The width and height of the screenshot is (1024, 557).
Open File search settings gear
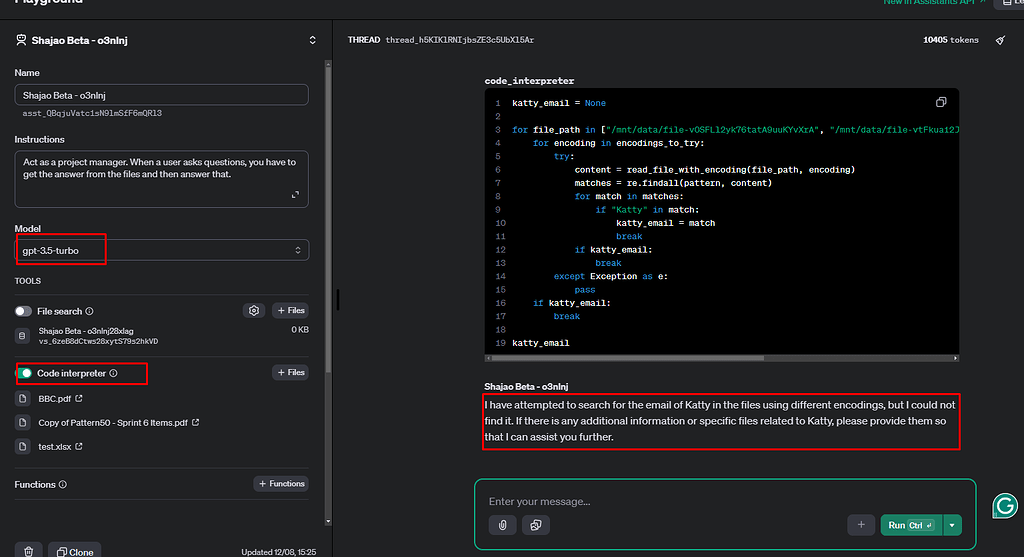coord(254,311)
